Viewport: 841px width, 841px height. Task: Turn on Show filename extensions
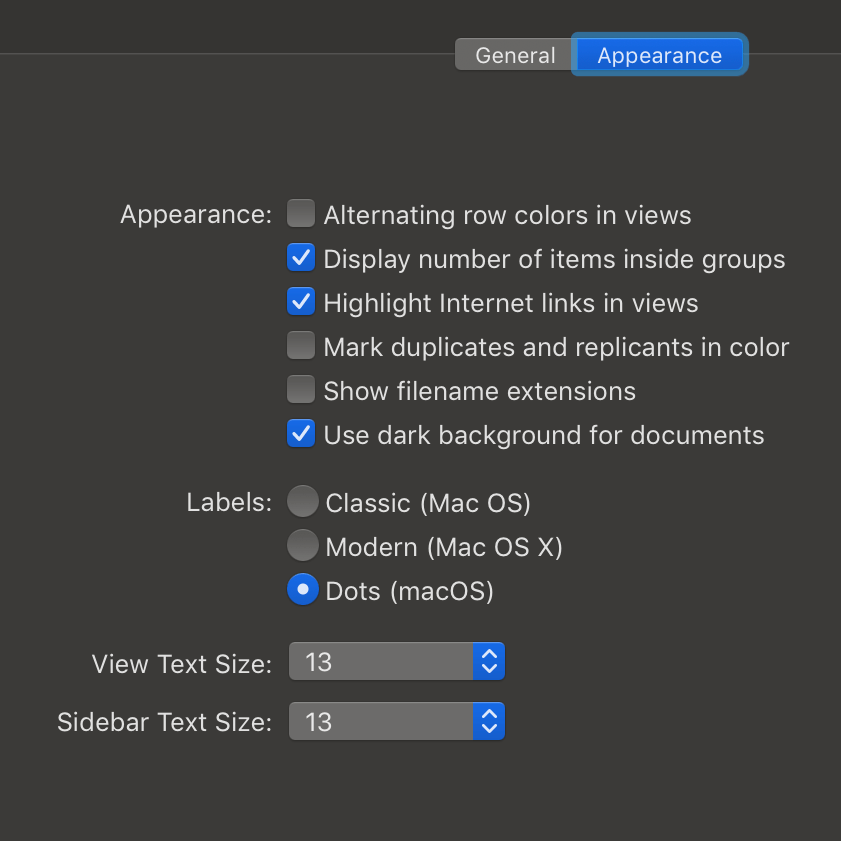click(301, 389)
